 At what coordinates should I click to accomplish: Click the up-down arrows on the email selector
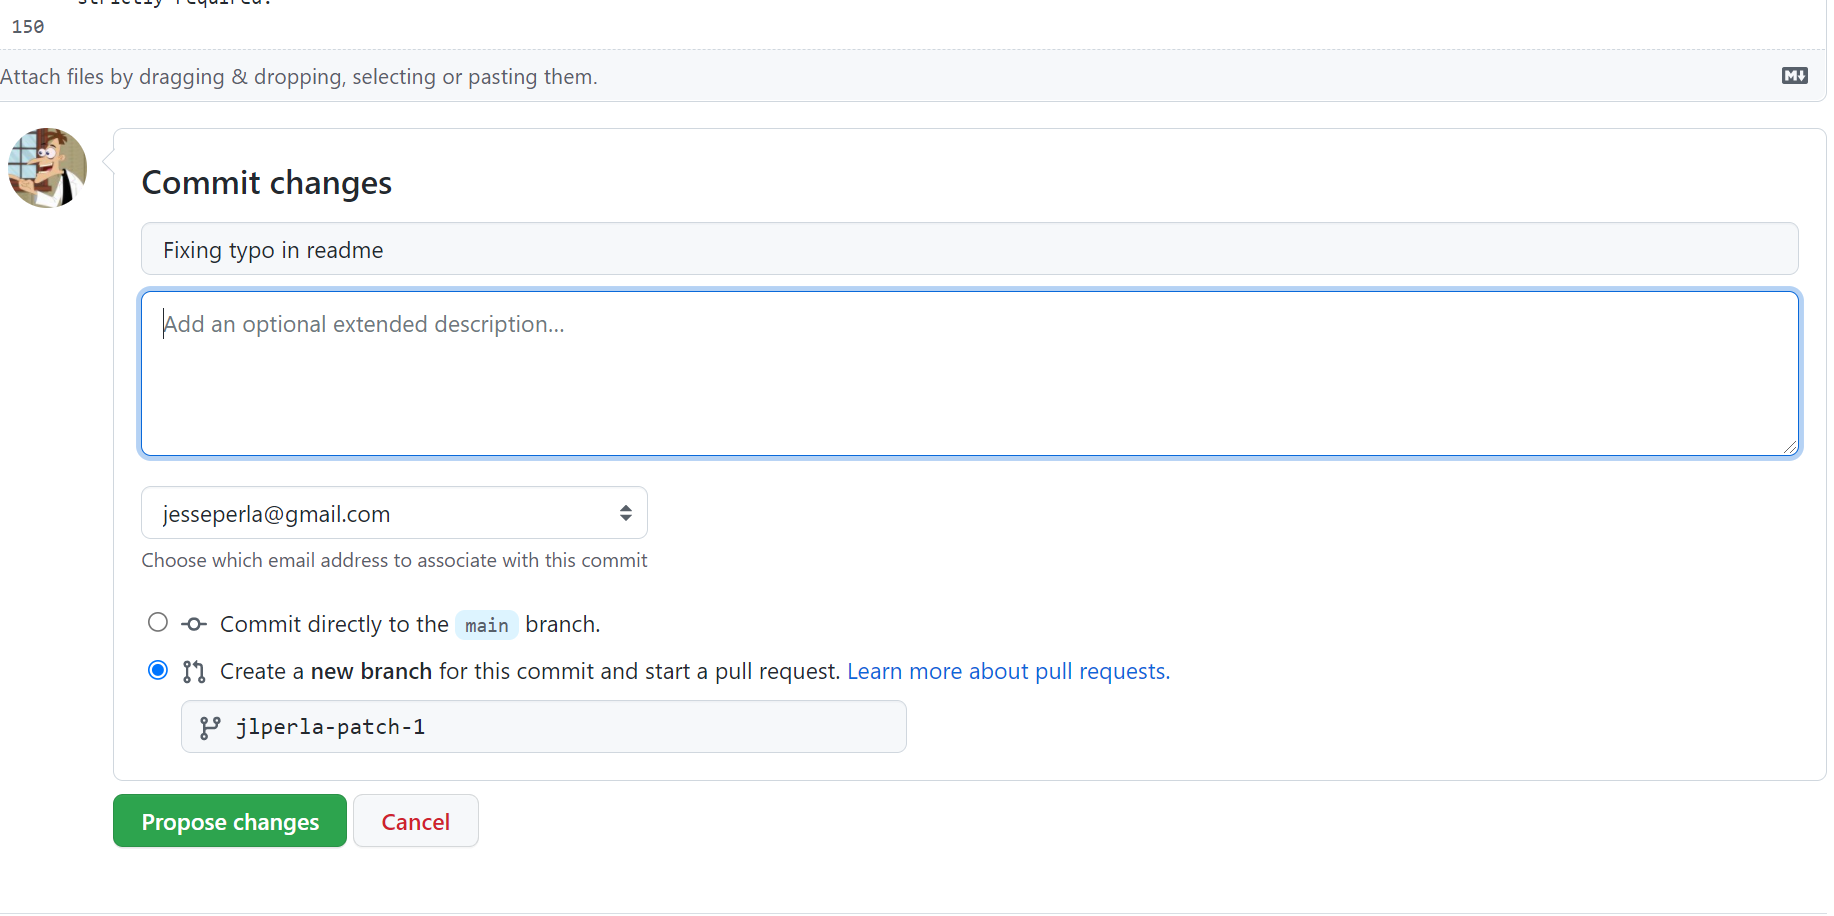tap(625, 513)
